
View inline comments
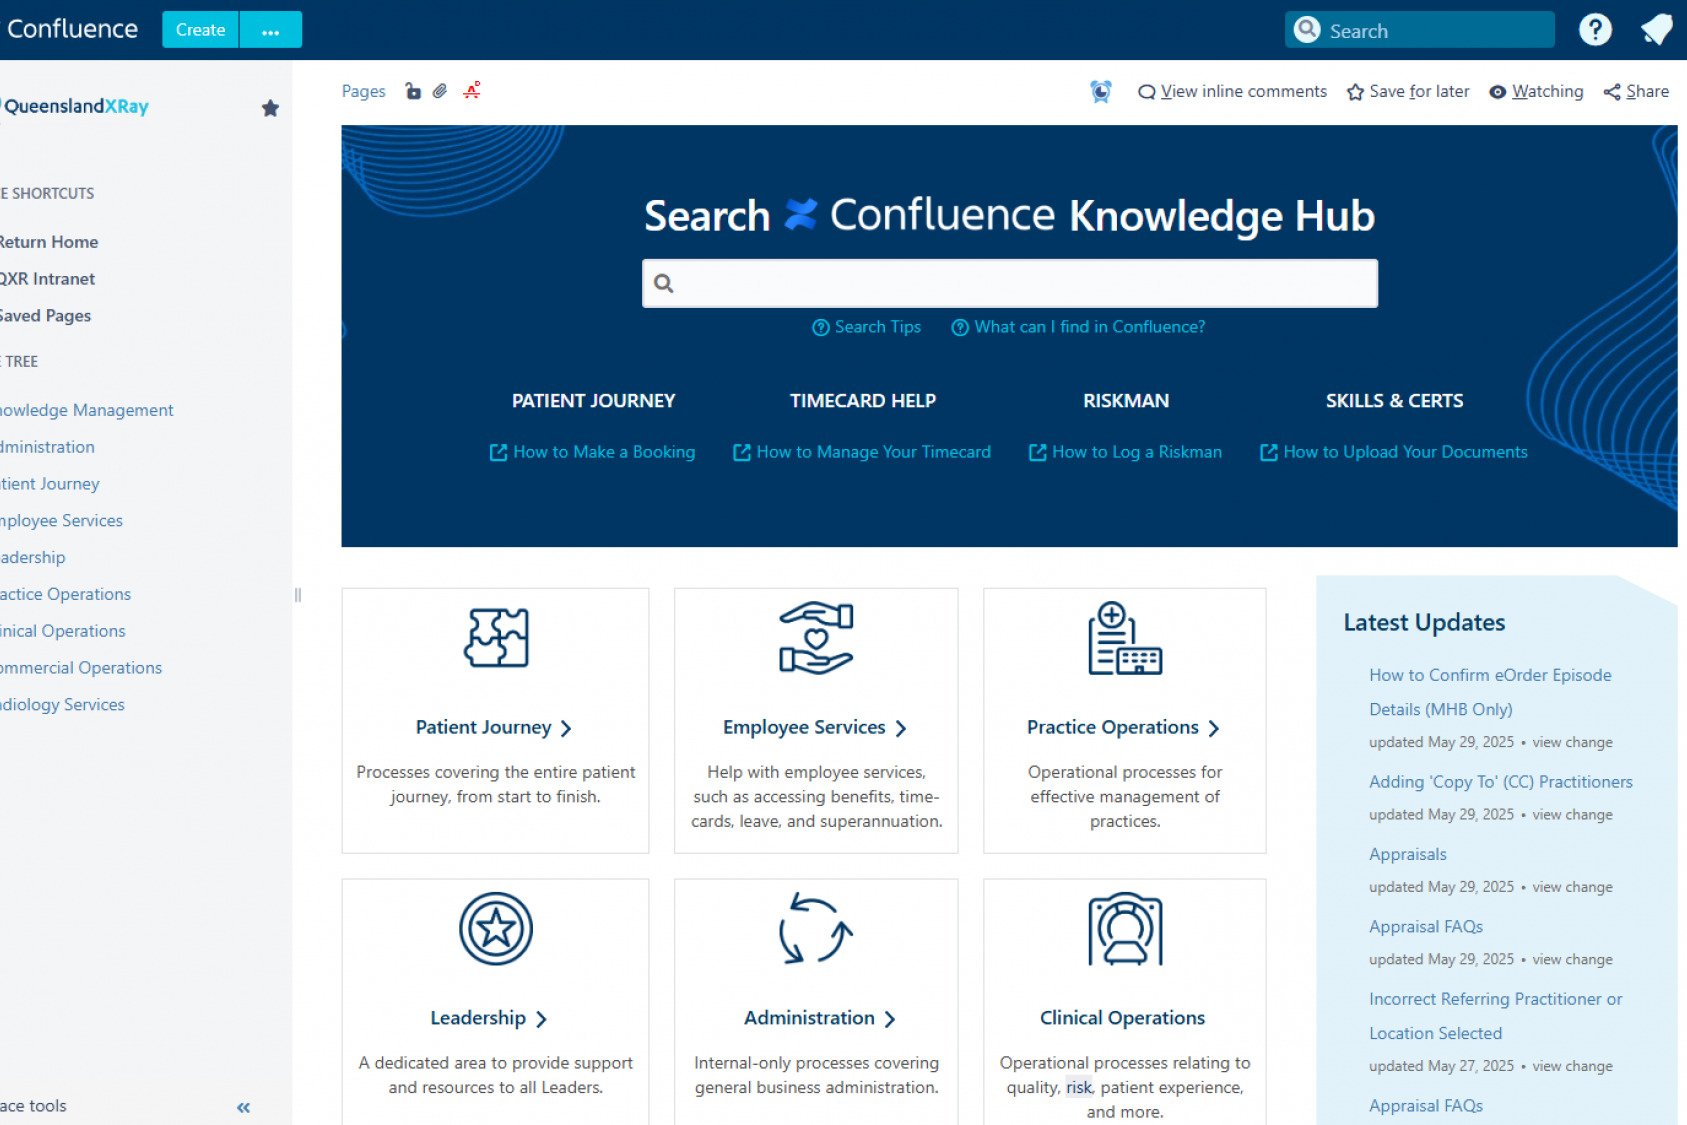[1233, 91]
